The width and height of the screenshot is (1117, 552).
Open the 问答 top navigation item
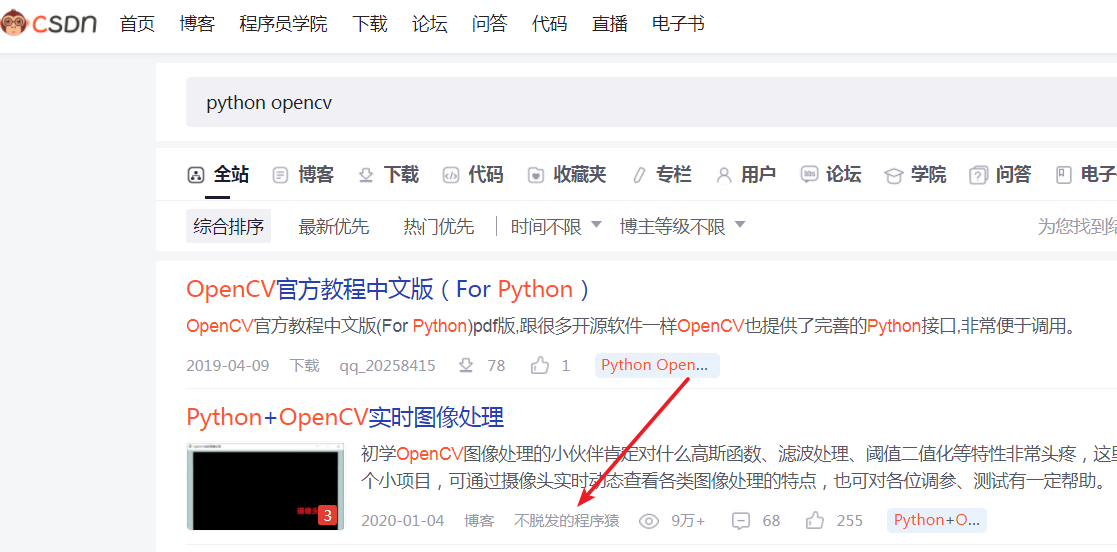coord(489,24)
